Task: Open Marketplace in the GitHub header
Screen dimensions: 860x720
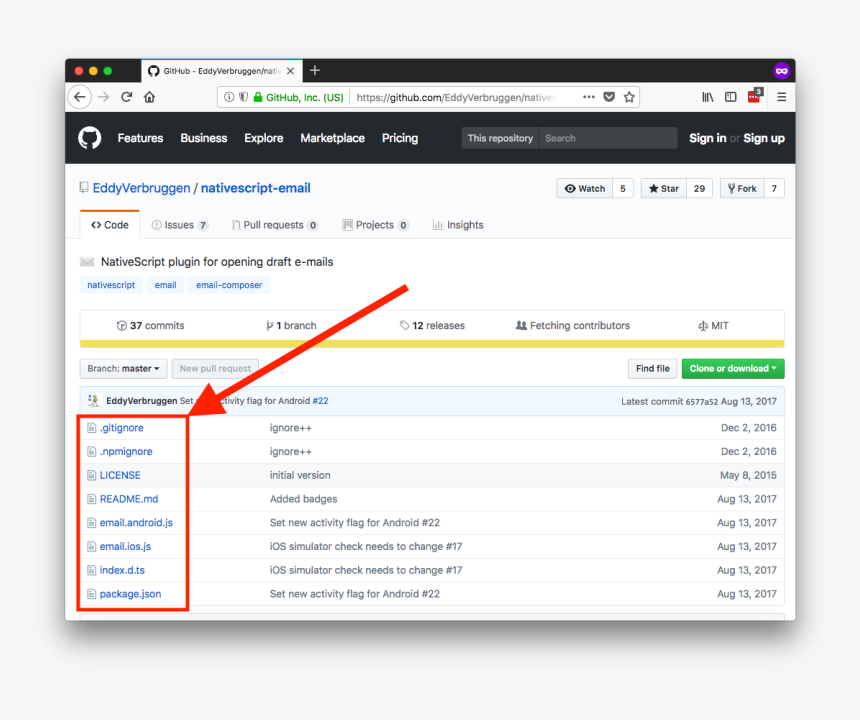Action: (332, 138)
